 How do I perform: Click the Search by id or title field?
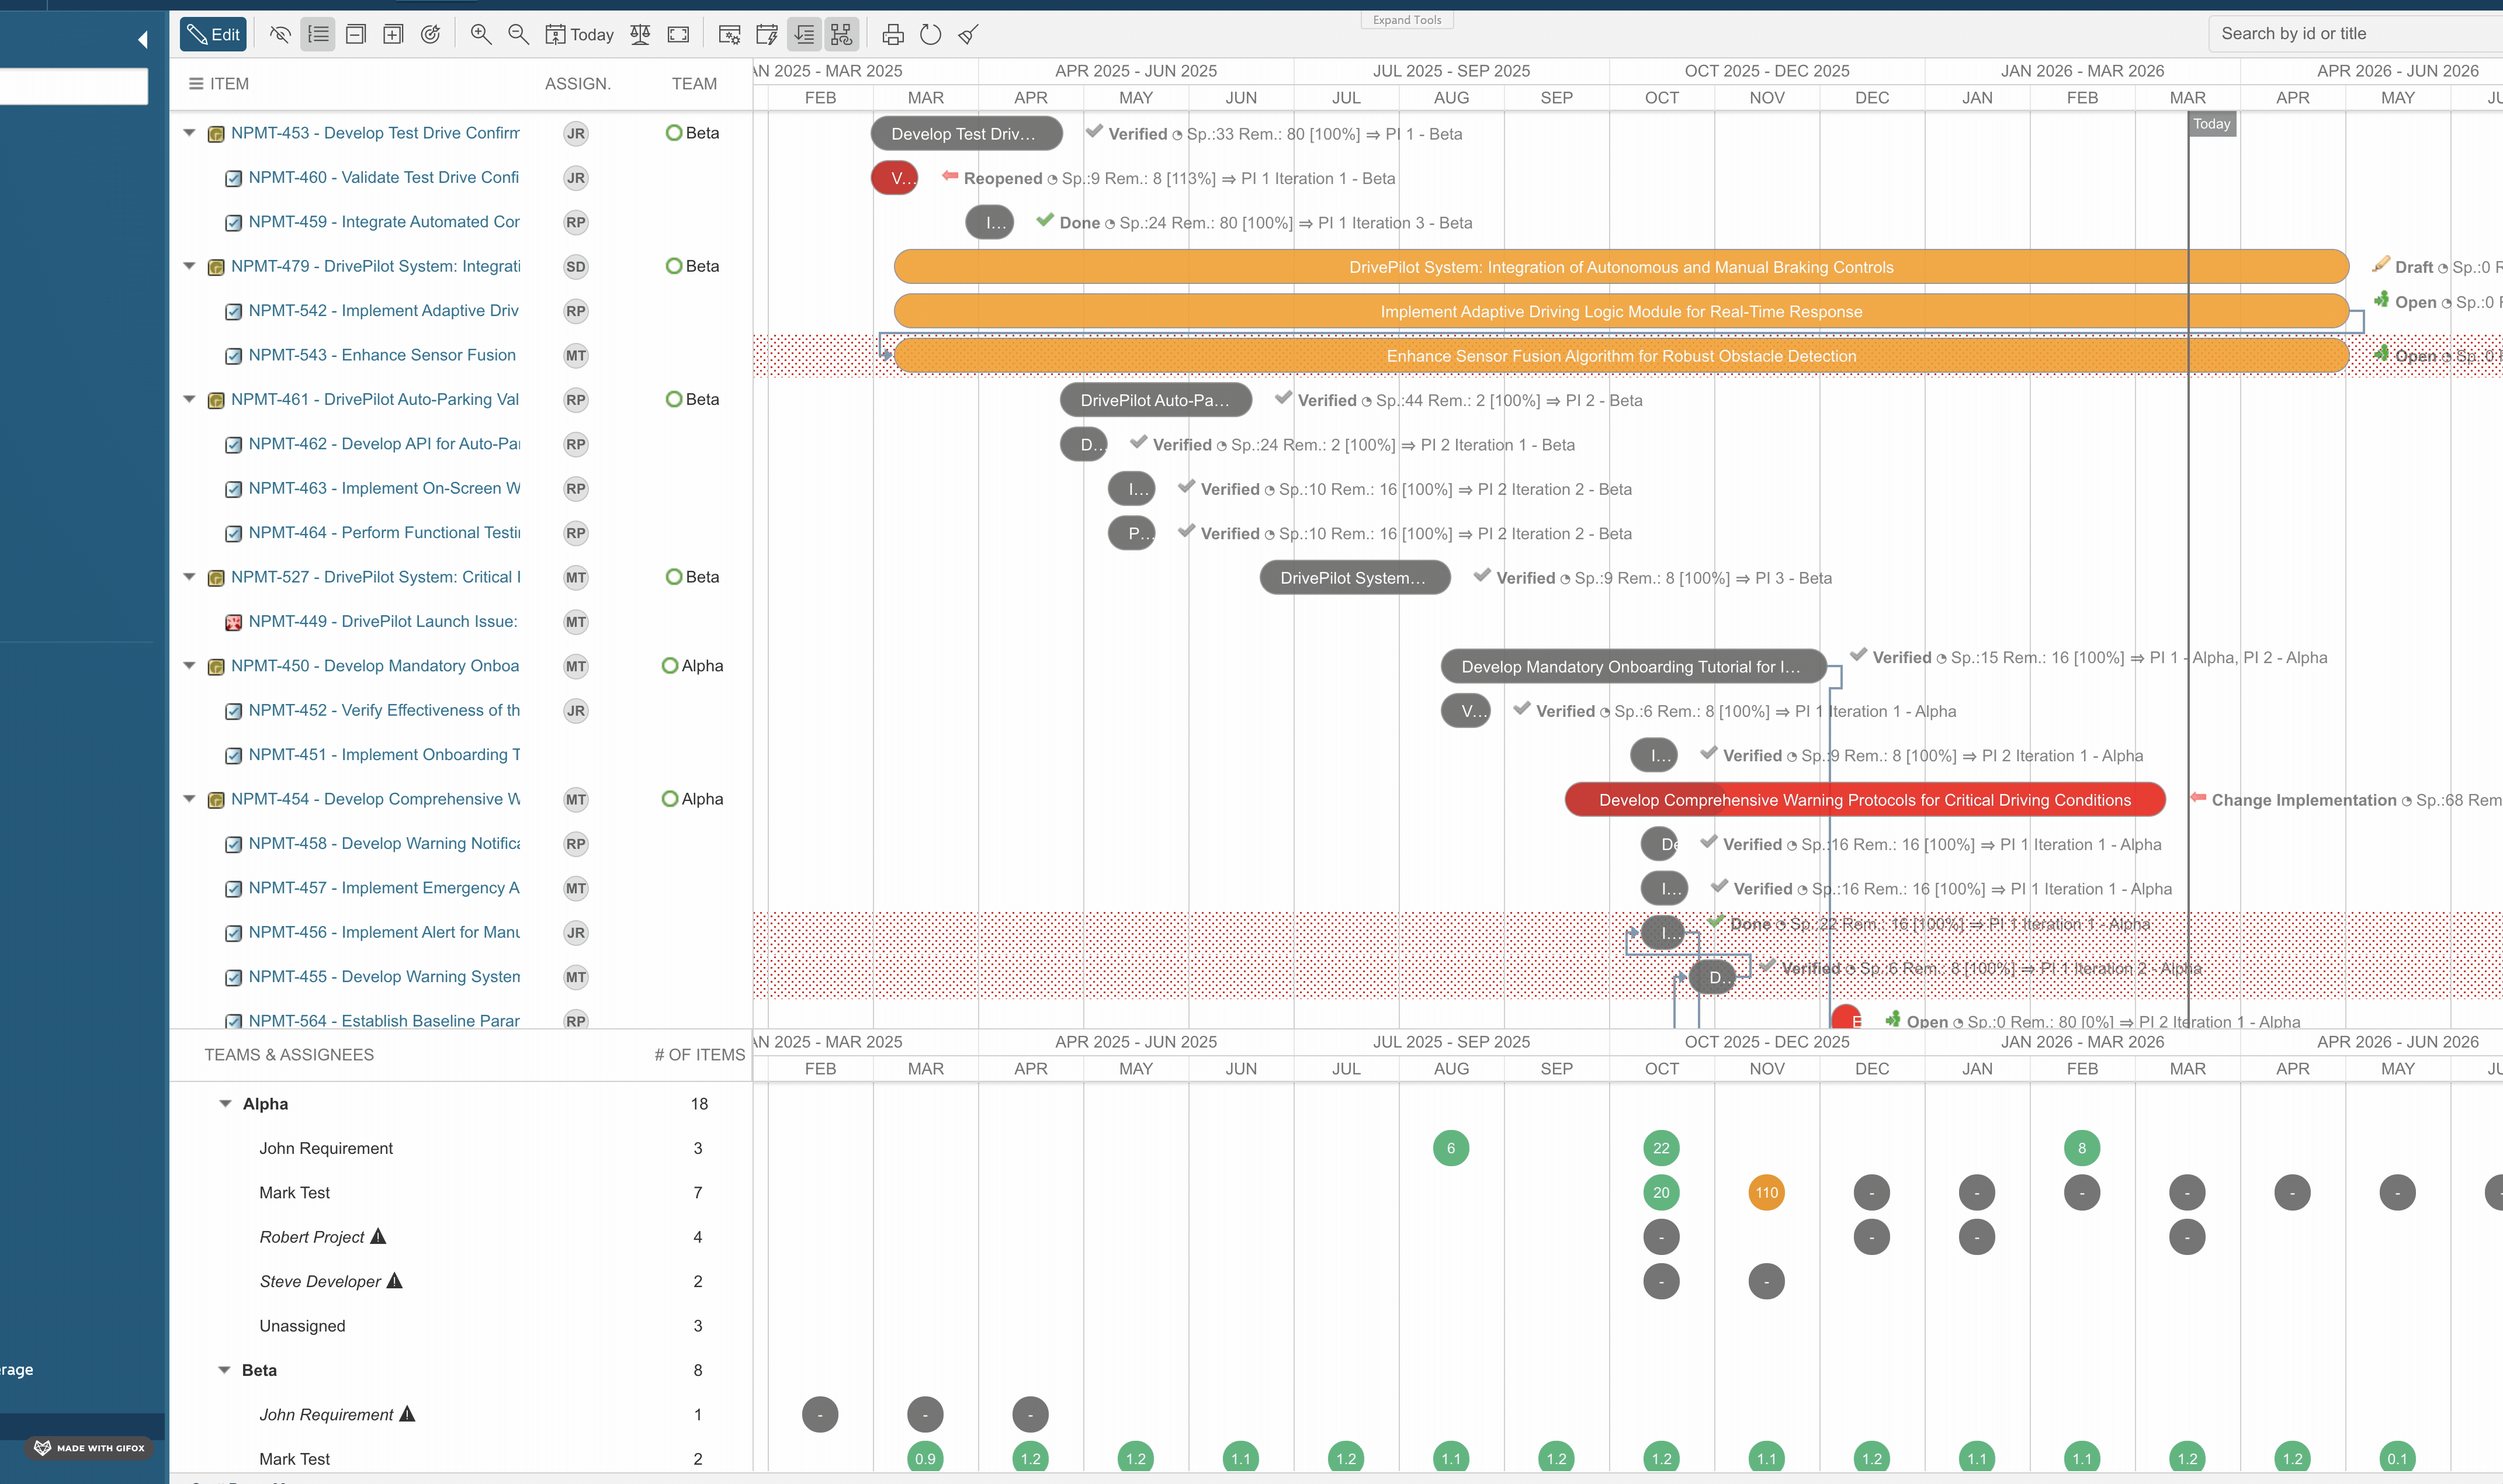2350,34
